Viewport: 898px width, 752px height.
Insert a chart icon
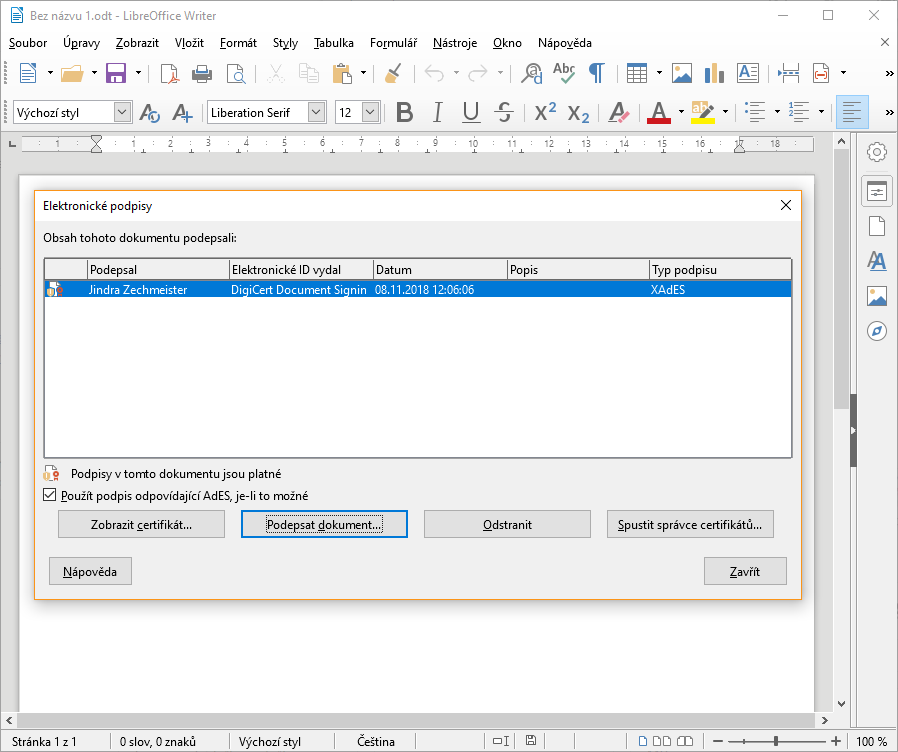click(714, 73)
